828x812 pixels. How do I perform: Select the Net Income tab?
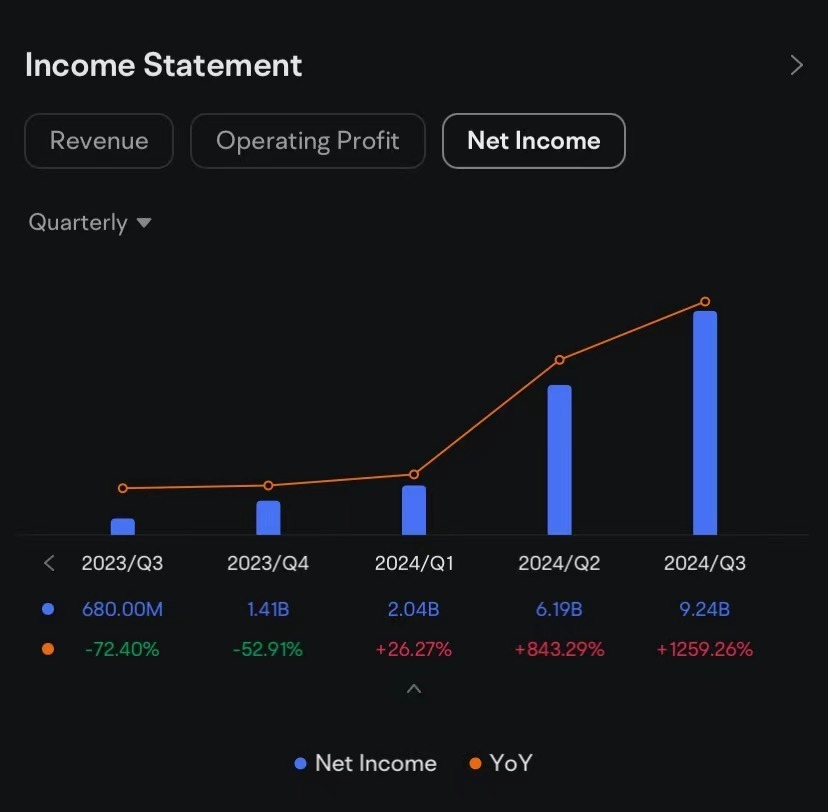tap(533, 141)
